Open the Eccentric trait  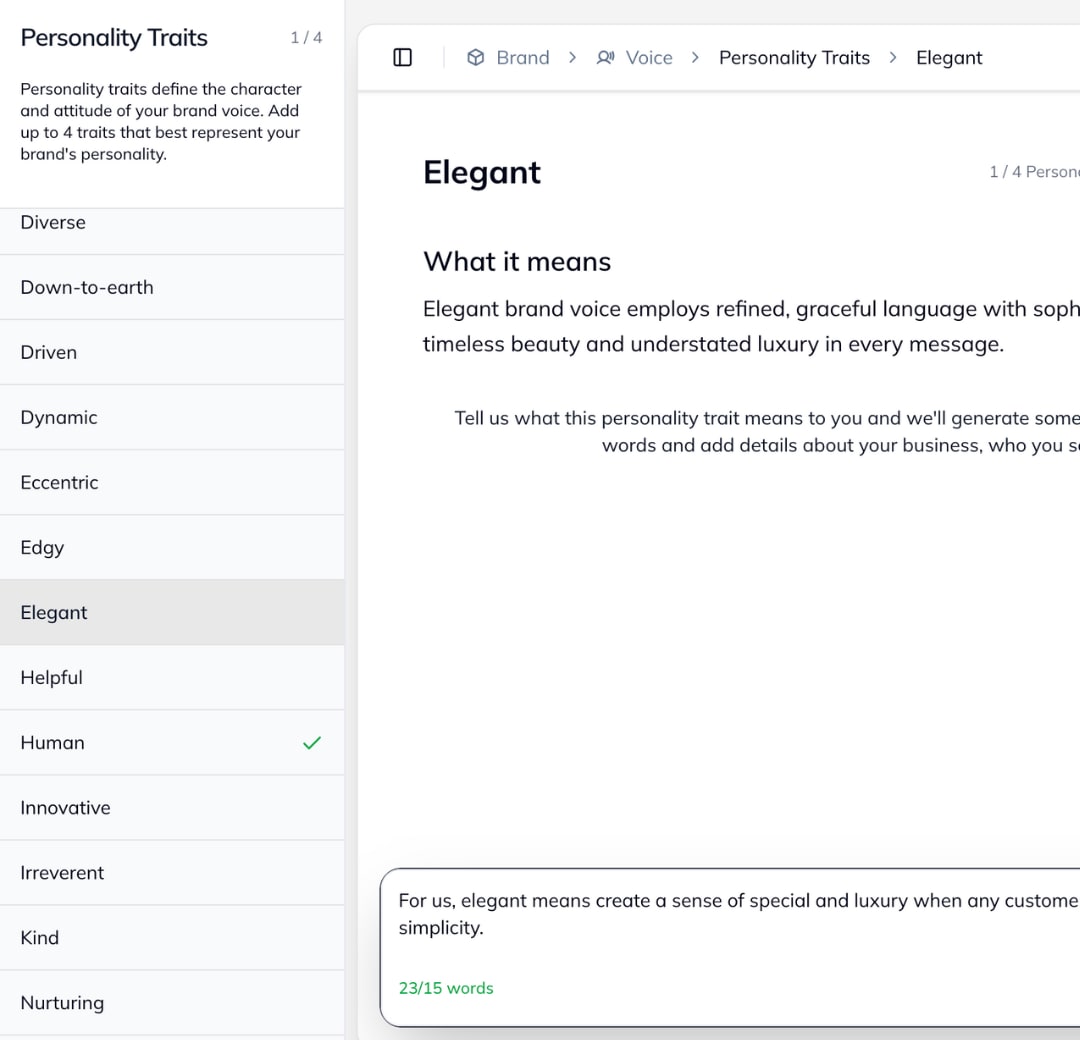click(60, 483)
